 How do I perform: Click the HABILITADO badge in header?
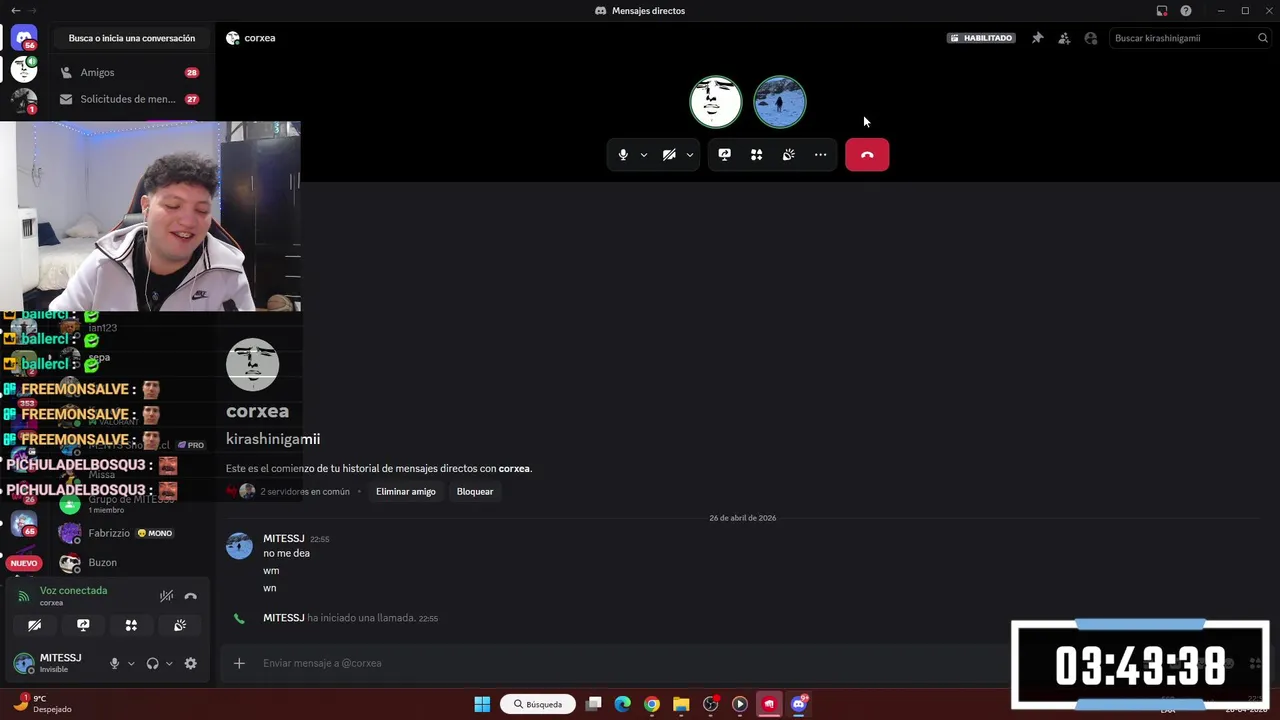tap(982, 38)
